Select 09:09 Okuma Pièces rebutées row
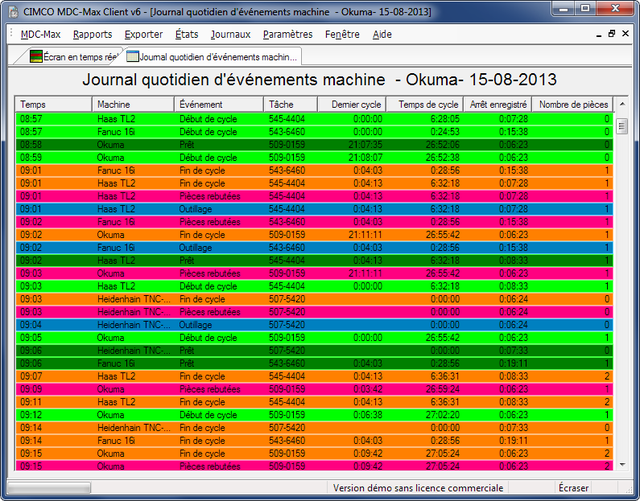 click(314, 389)
